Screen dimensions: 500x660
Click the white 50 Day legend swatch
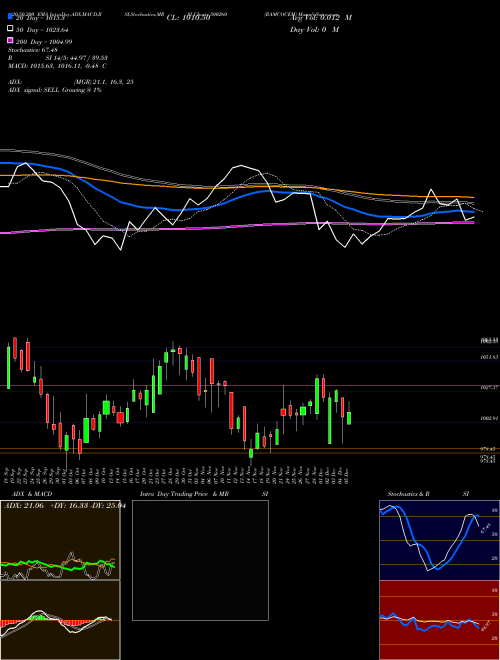tap(10, 28)
